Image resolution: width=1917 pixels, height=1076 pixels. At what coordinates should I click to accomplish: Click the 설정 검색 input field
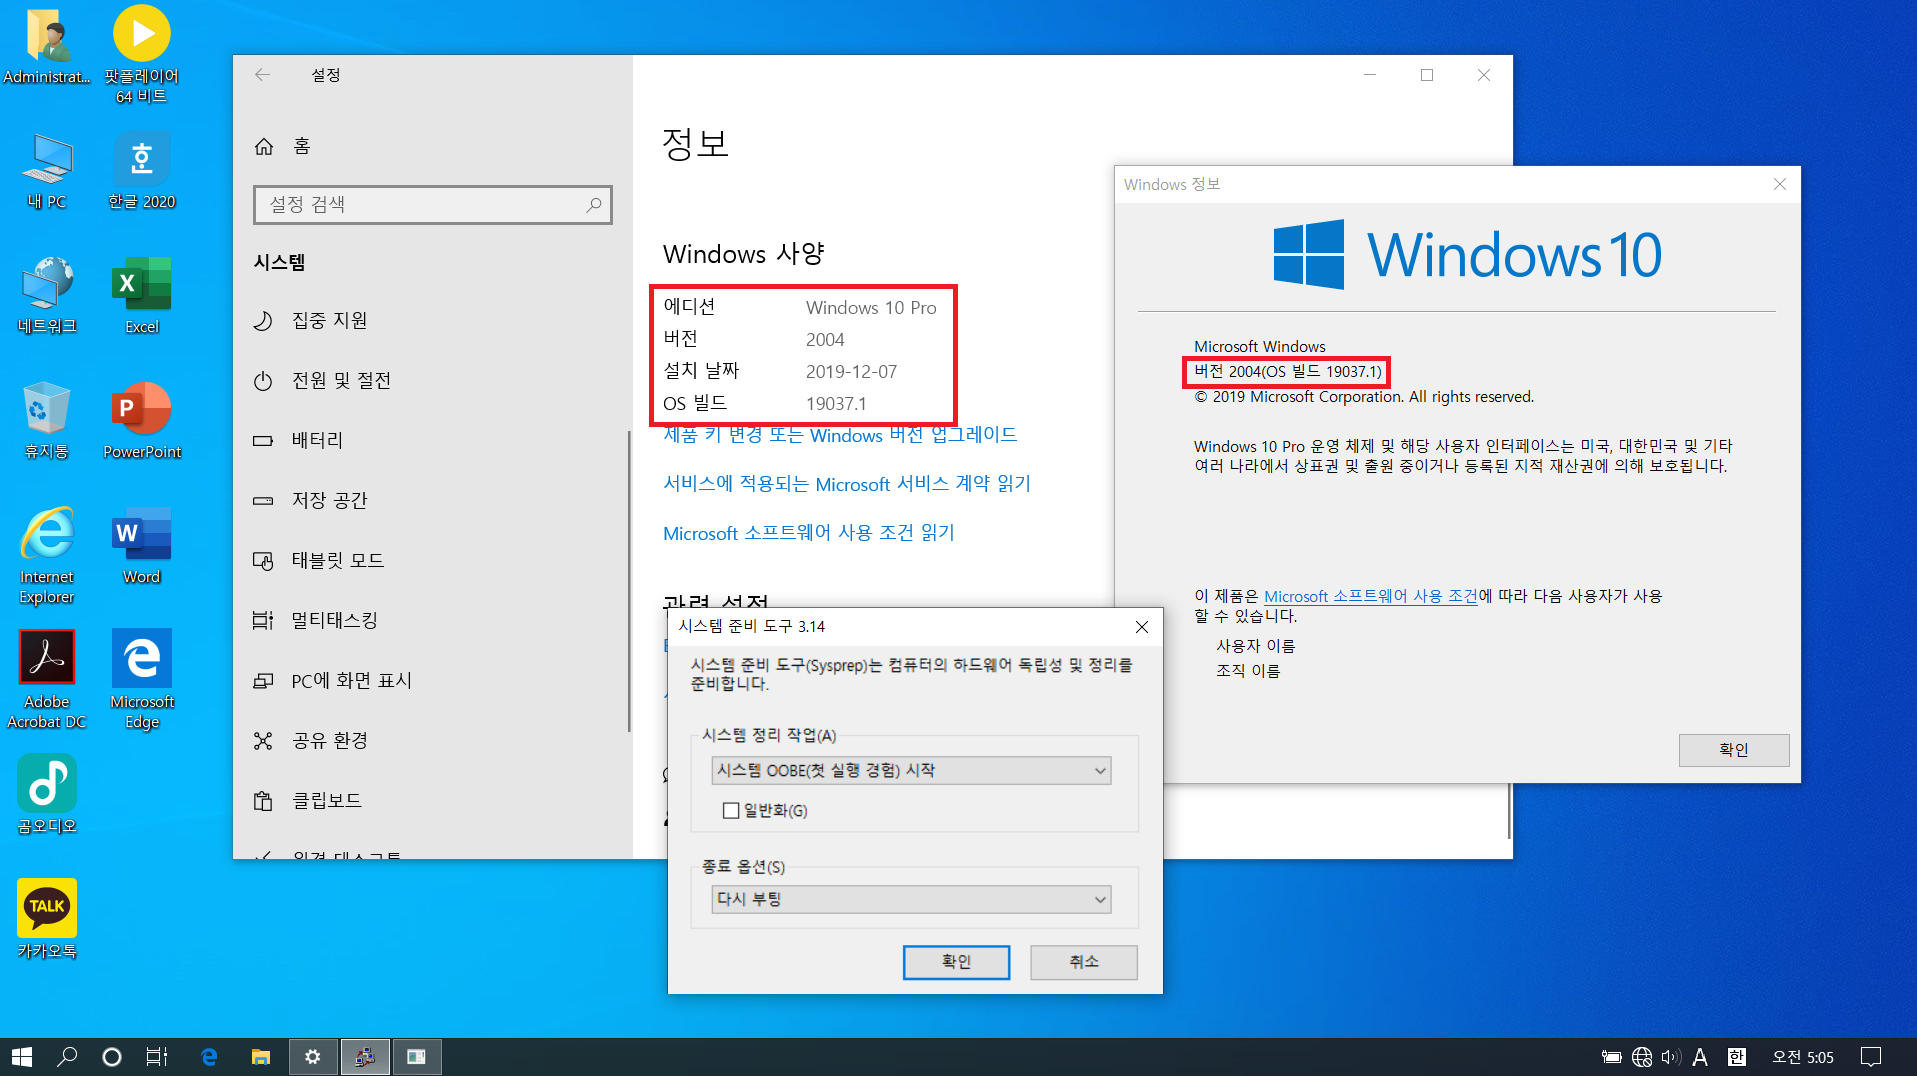pyautogui.click(x=432, y=205)
